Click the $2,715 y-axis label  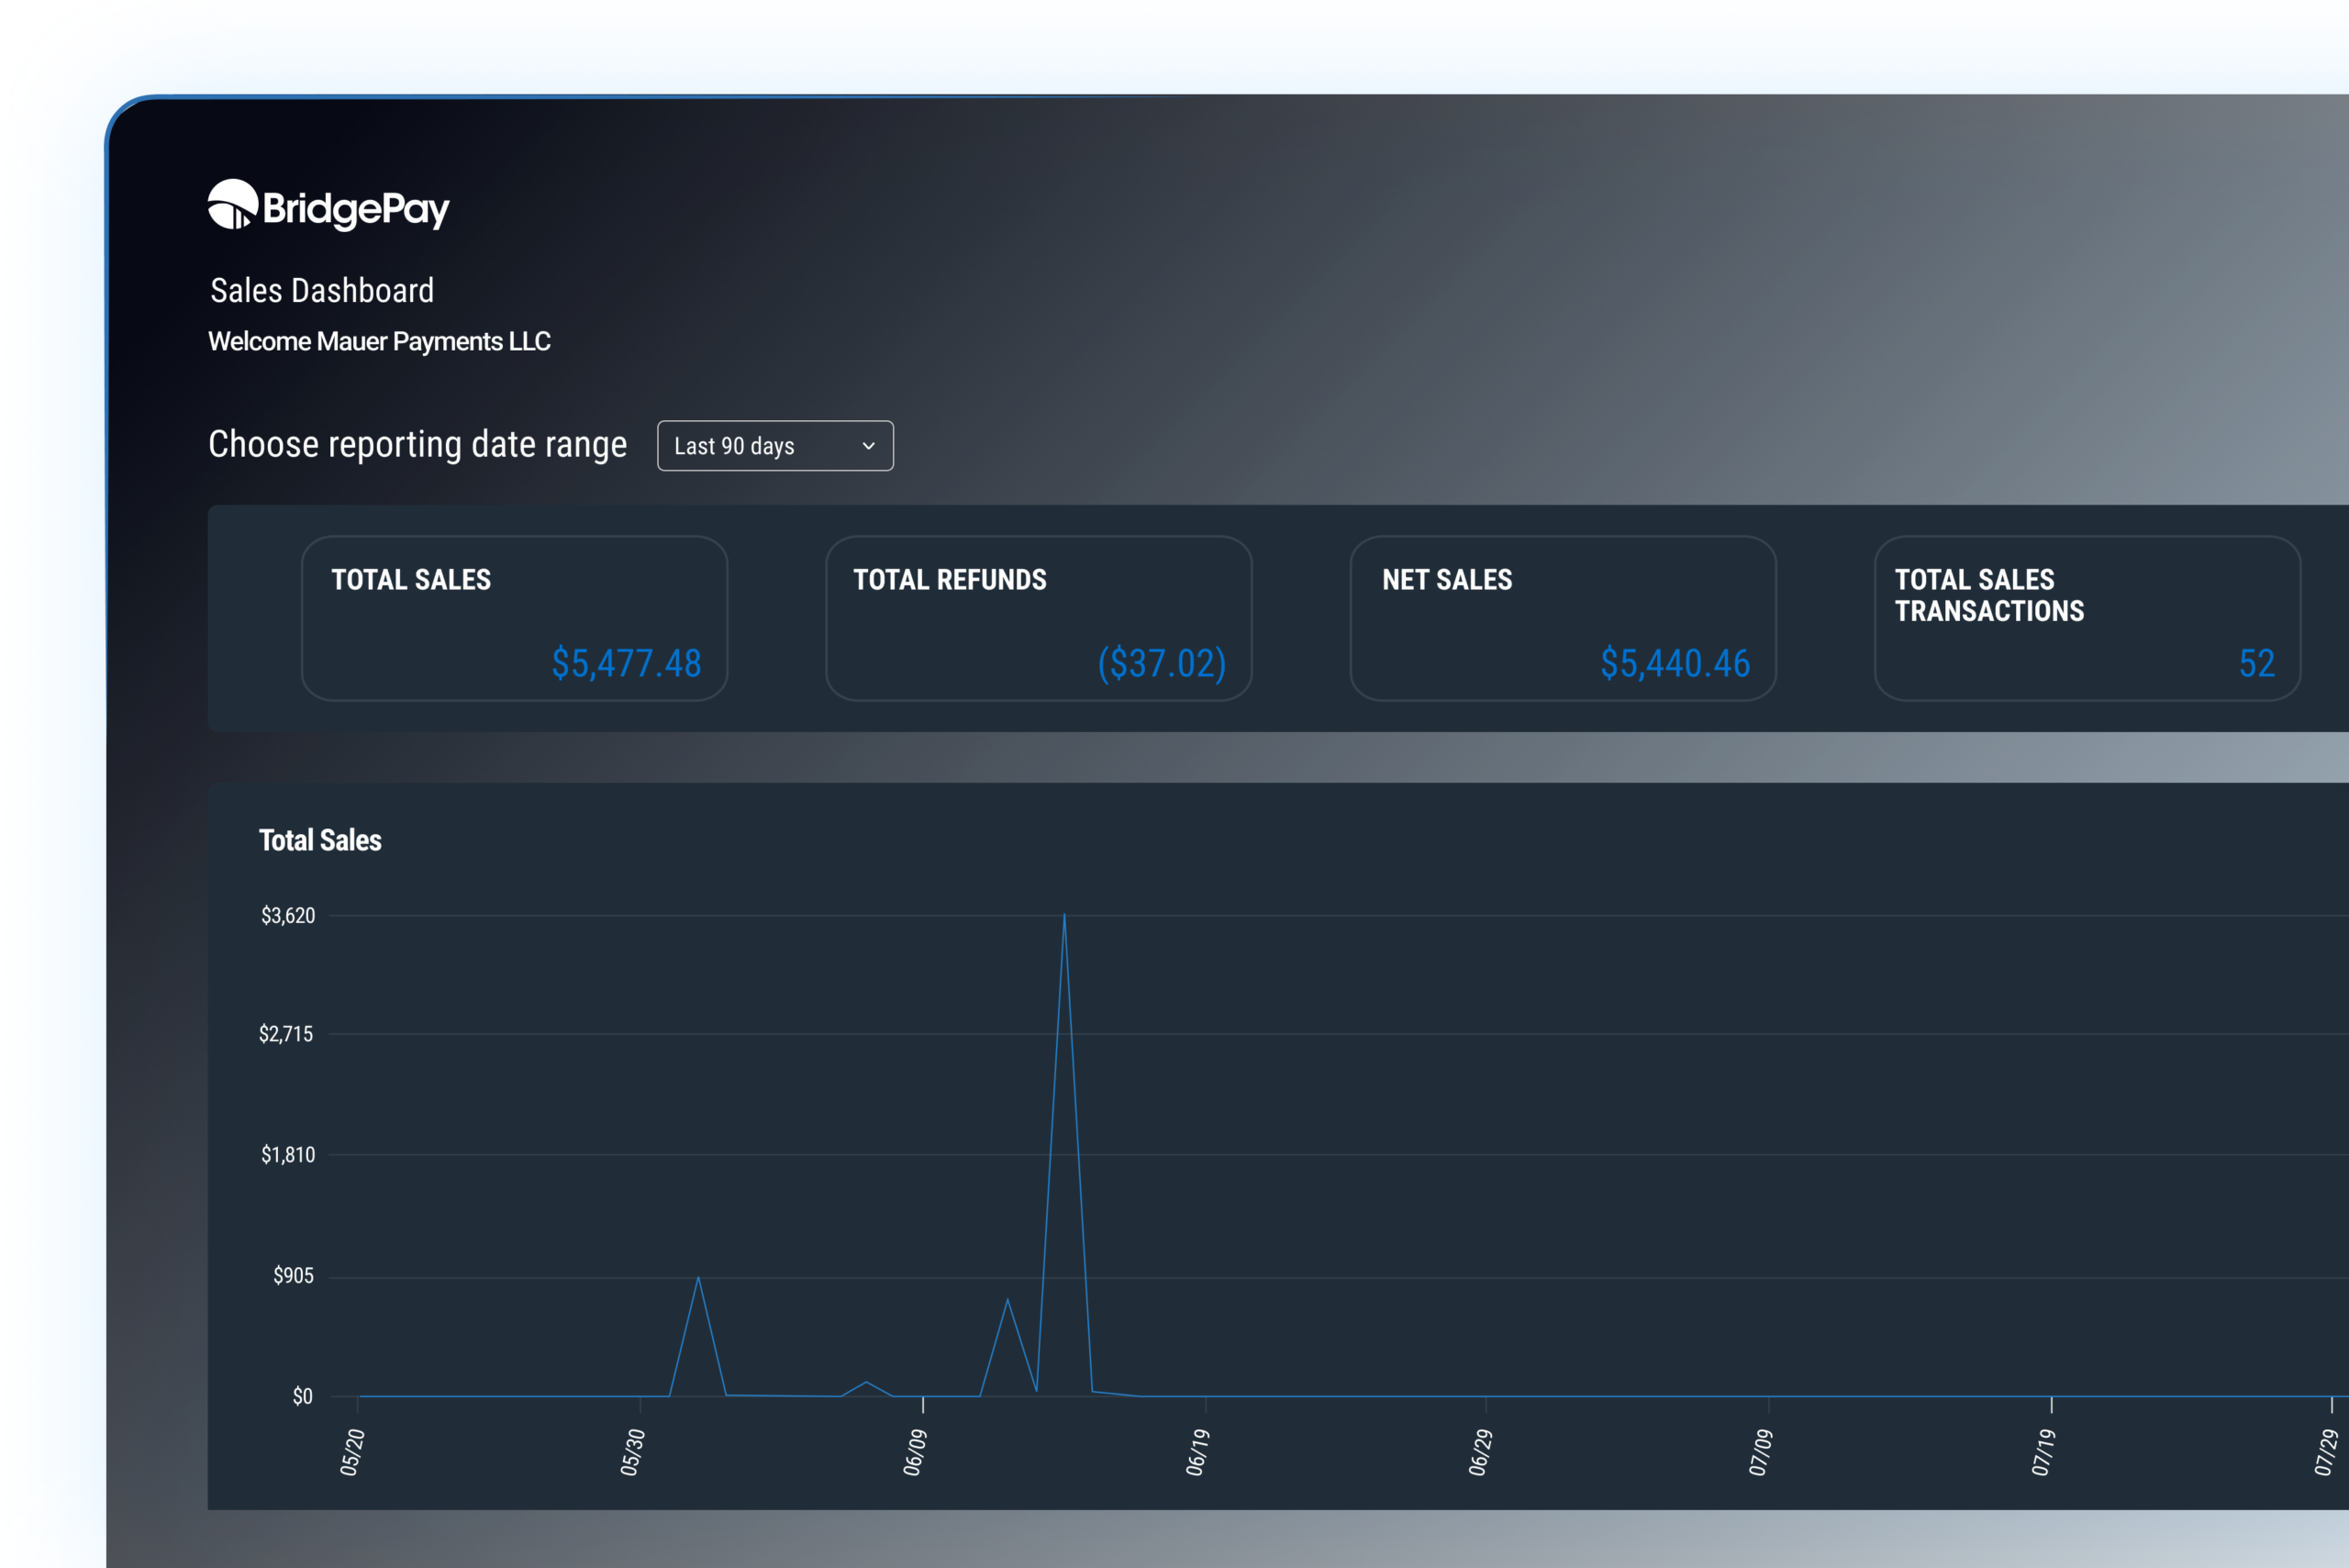pyautogui.click(x=286, y=1034)
